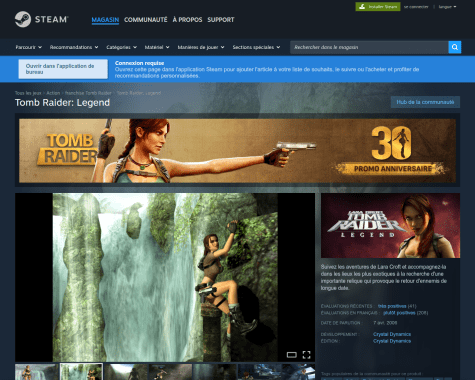Click the Installer Steam green button
This screenshot has height=380, width=475.
click(x=378, y=7)
